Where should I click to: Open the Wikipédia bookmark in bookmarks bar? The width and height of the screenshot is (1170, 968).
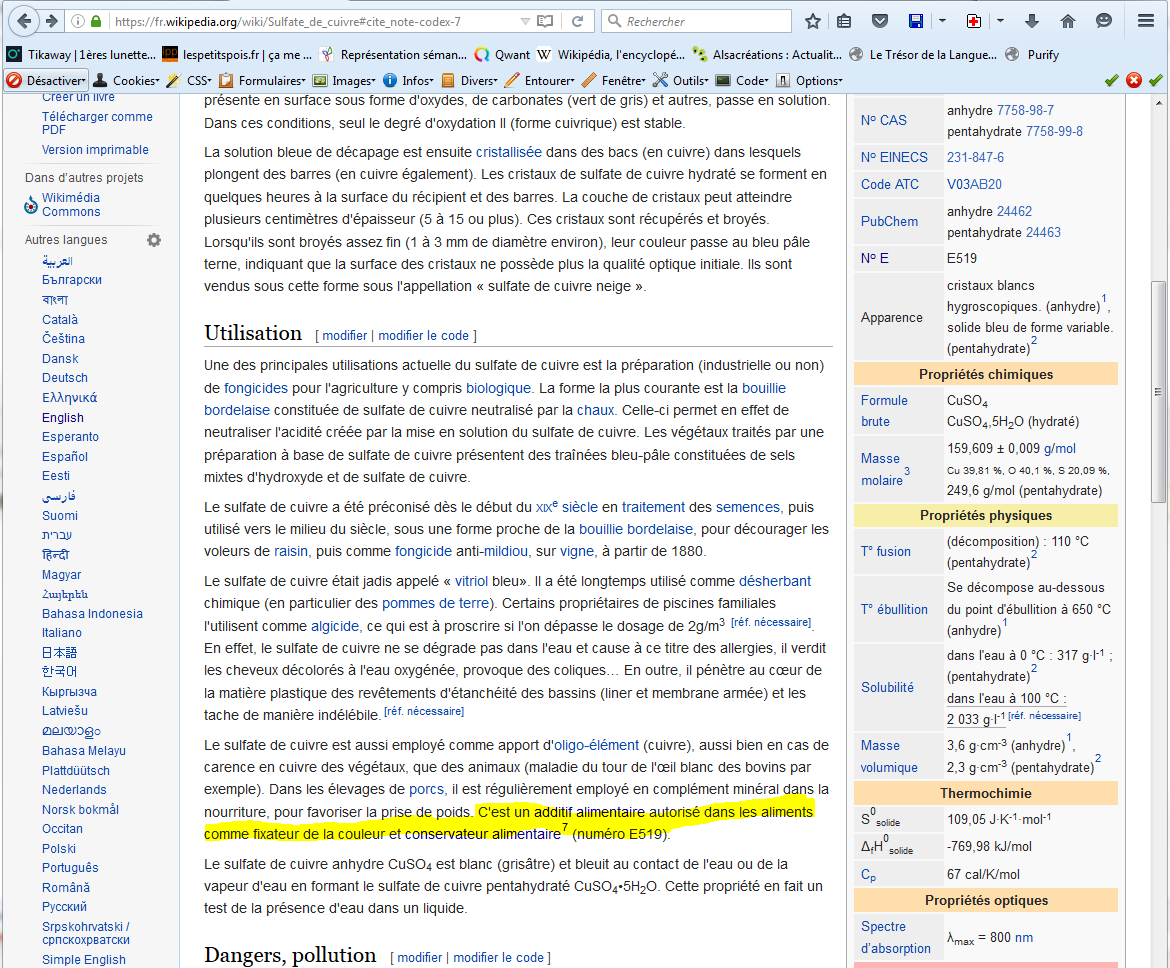pyautogui.click(x=609, y=55)
